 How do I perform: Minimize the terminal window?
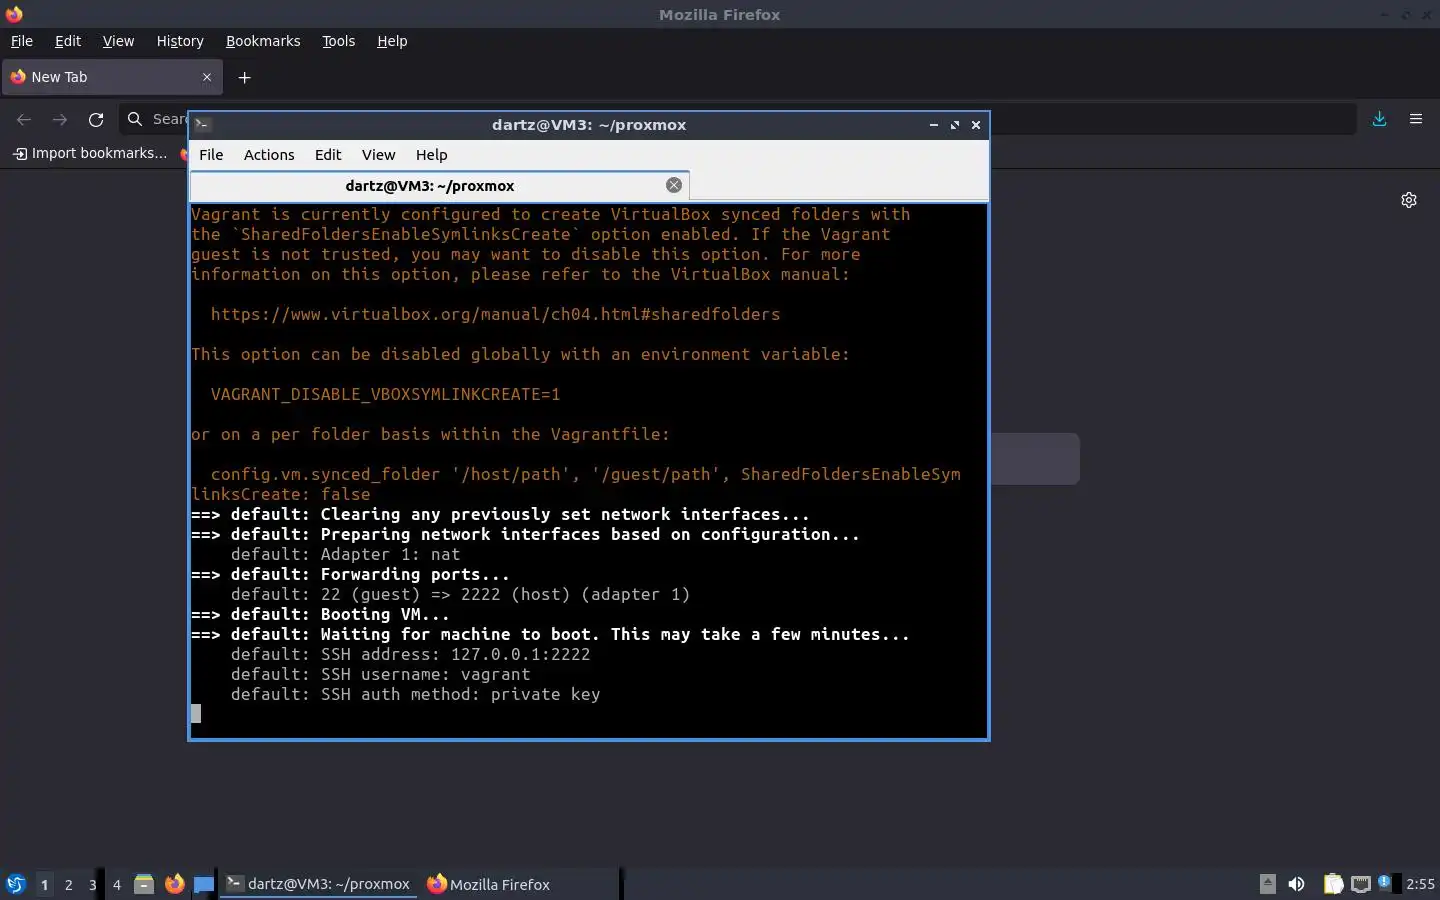[x=933, y=125]
